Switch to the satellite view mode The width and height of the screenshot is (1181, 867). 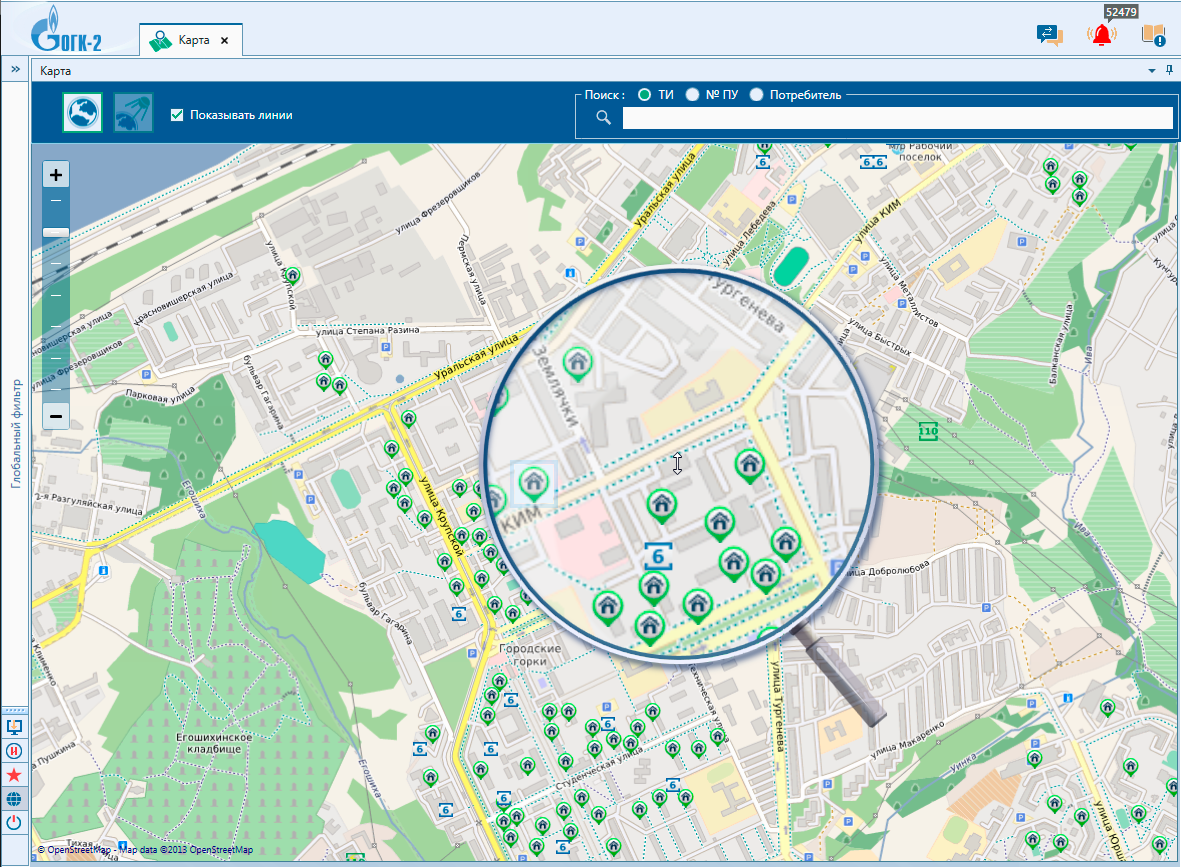[133, 113]
